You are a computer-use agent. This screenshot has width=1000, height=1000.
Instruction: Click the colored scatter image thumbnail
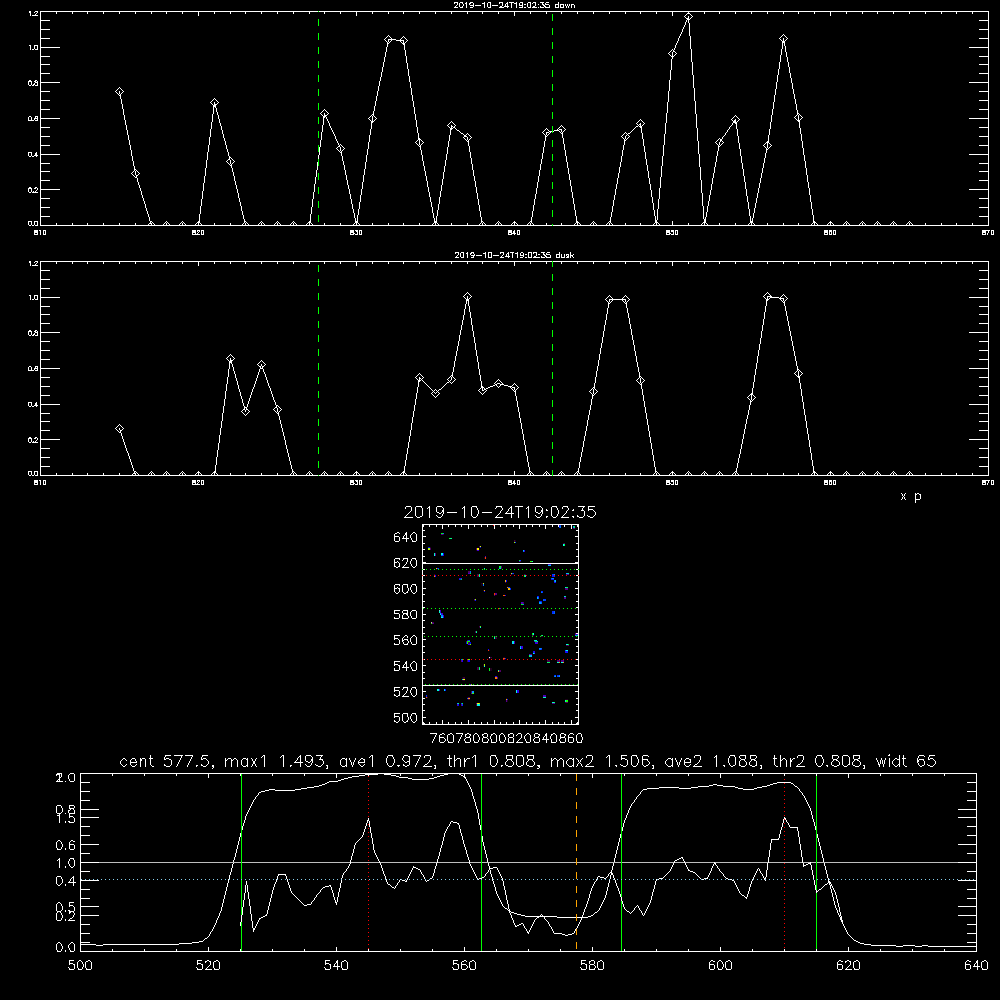coord(500,624)
